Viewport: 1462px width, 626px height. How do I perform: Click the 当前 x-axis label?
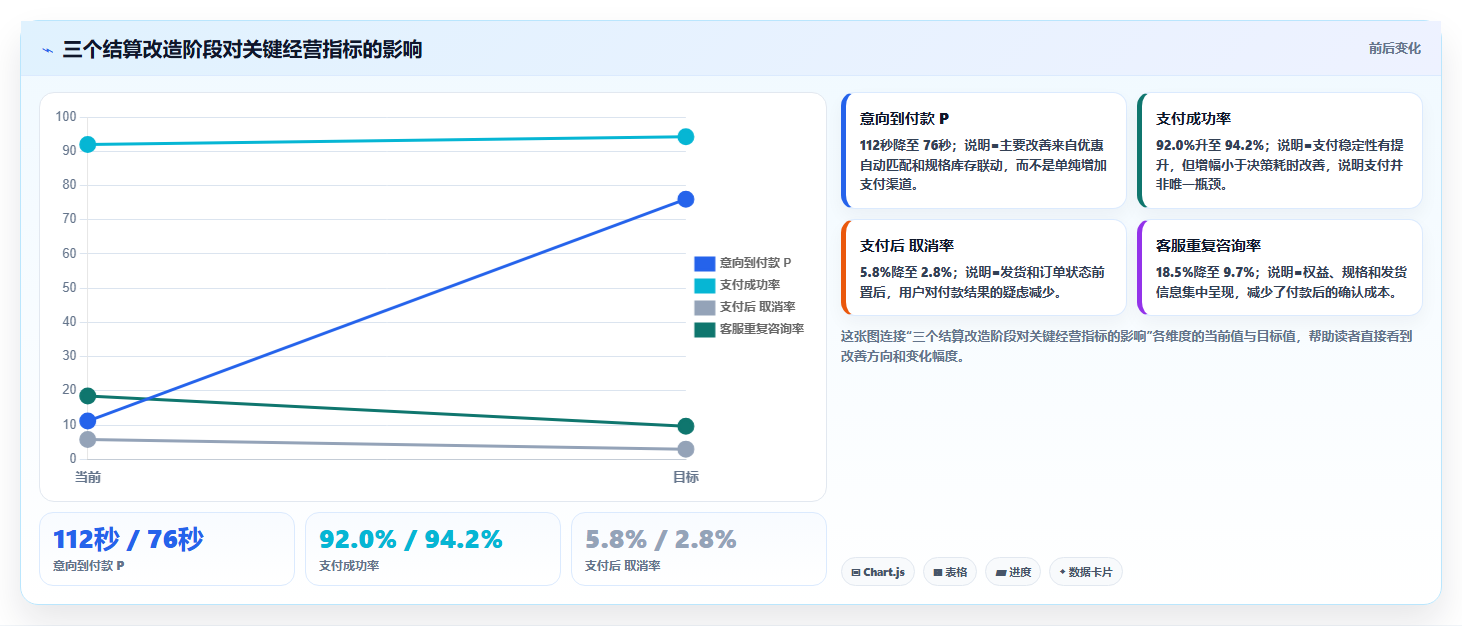click(x=88, y=477)
